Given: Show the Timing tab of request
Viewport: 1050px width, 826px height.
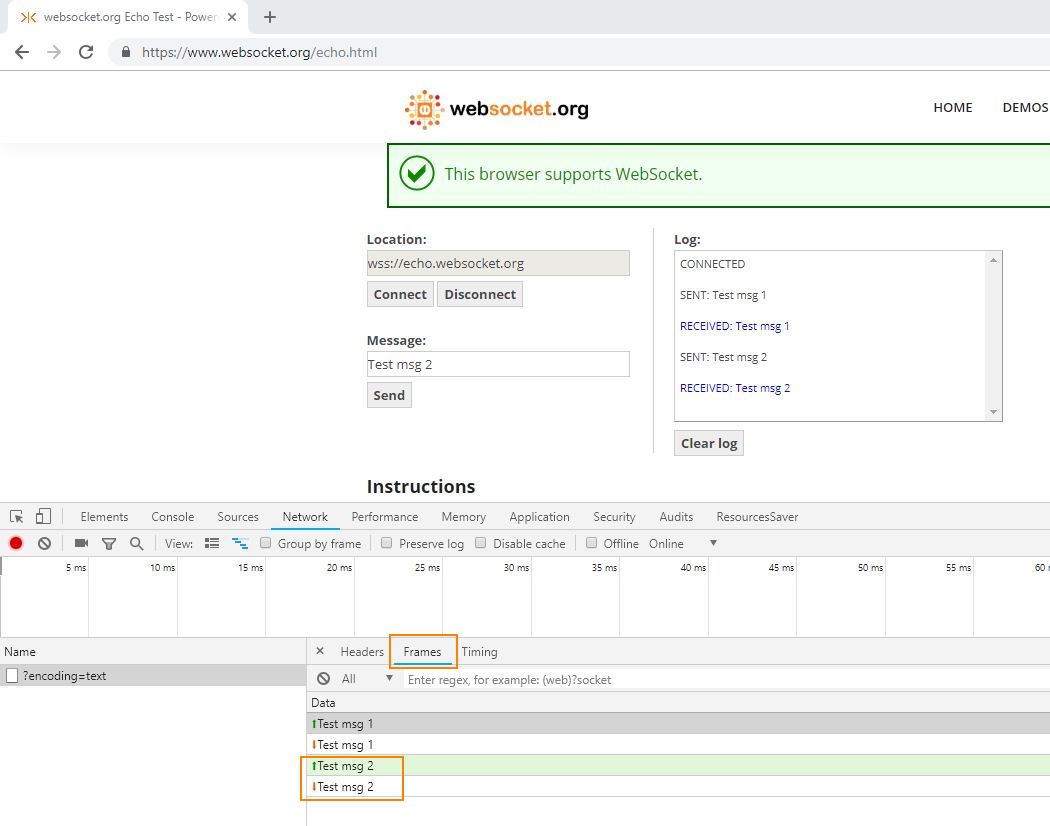Looking at the screenshot, I should click(x=479, y=652).
